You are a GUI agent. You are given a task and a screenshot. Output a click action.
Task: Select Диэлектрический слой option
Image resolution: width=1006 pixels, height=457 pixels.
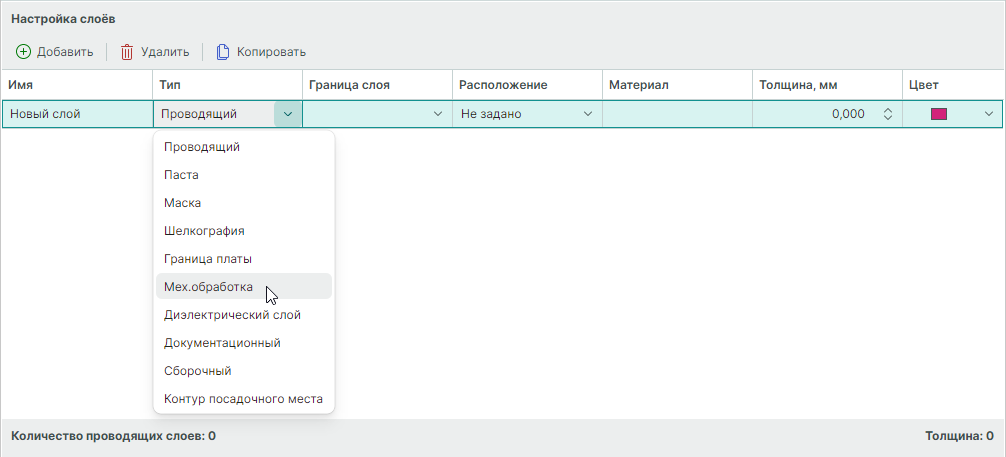click(232, 315)
